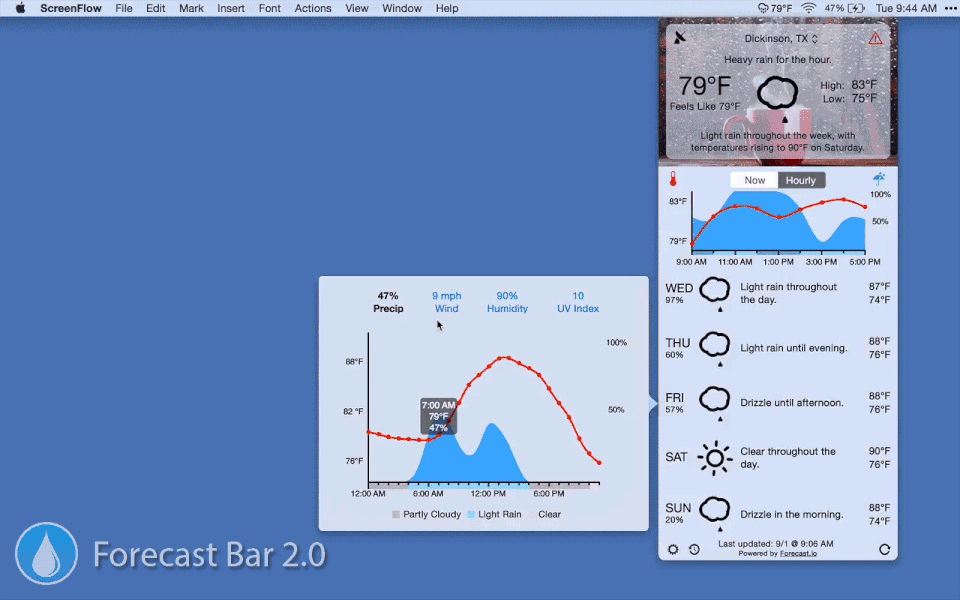Click Forecast Bar 79°F menu bar item
Viewport: 960px width, 600px height.
pyautogui.click(x=774, y=8)
